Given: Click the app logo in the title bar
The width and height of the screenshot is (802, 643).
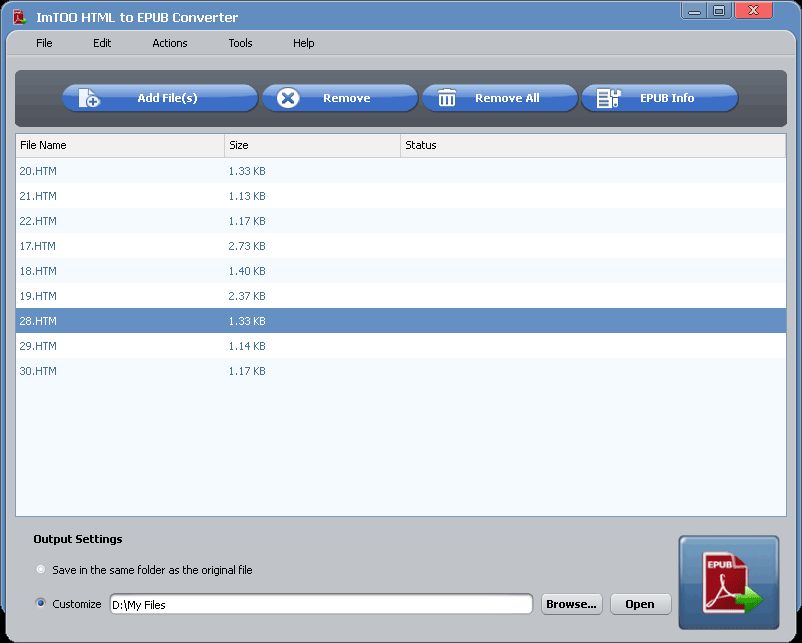Looking at the screenshot, I should pos(19,17).
